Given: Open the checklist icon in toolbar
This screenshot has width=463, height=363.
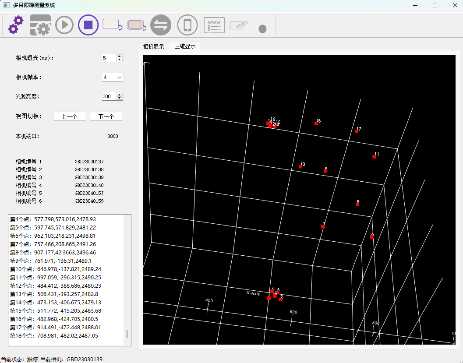Looking at the screenshot, I should [x=214, y=25].
